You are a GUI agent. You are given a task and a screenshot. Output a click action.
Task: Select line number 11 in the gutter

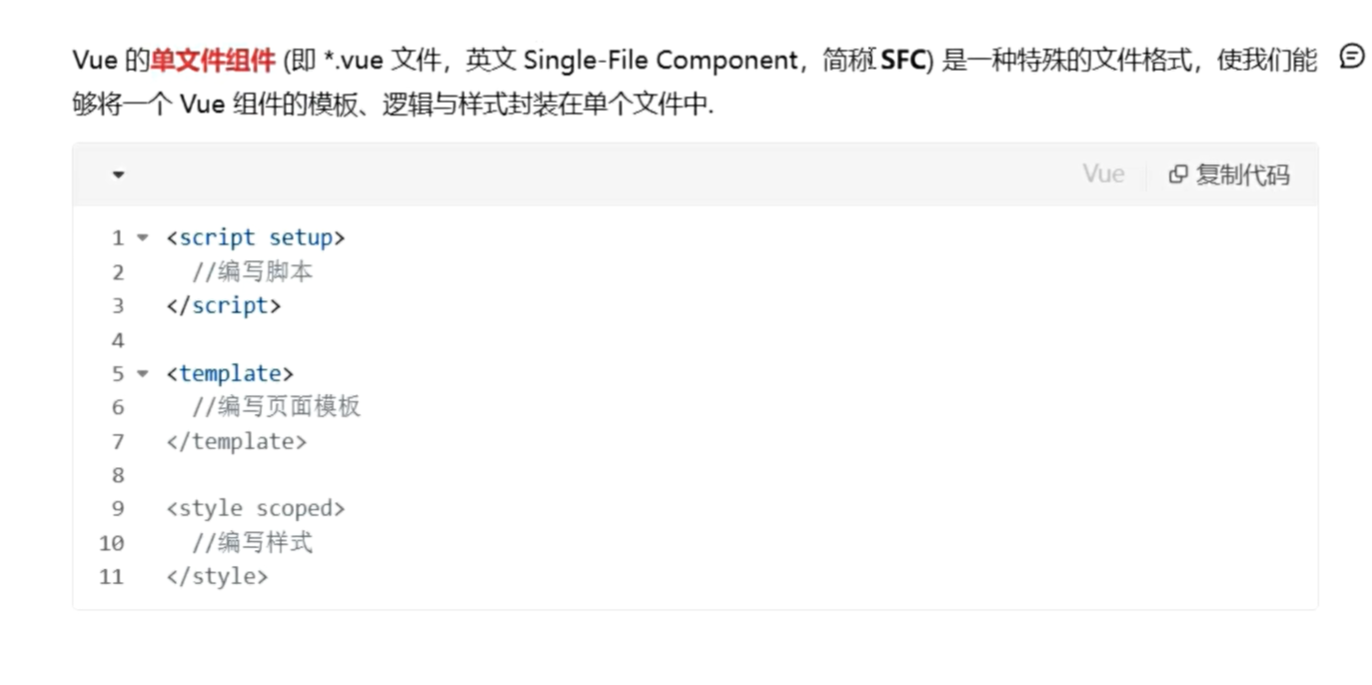112,577
